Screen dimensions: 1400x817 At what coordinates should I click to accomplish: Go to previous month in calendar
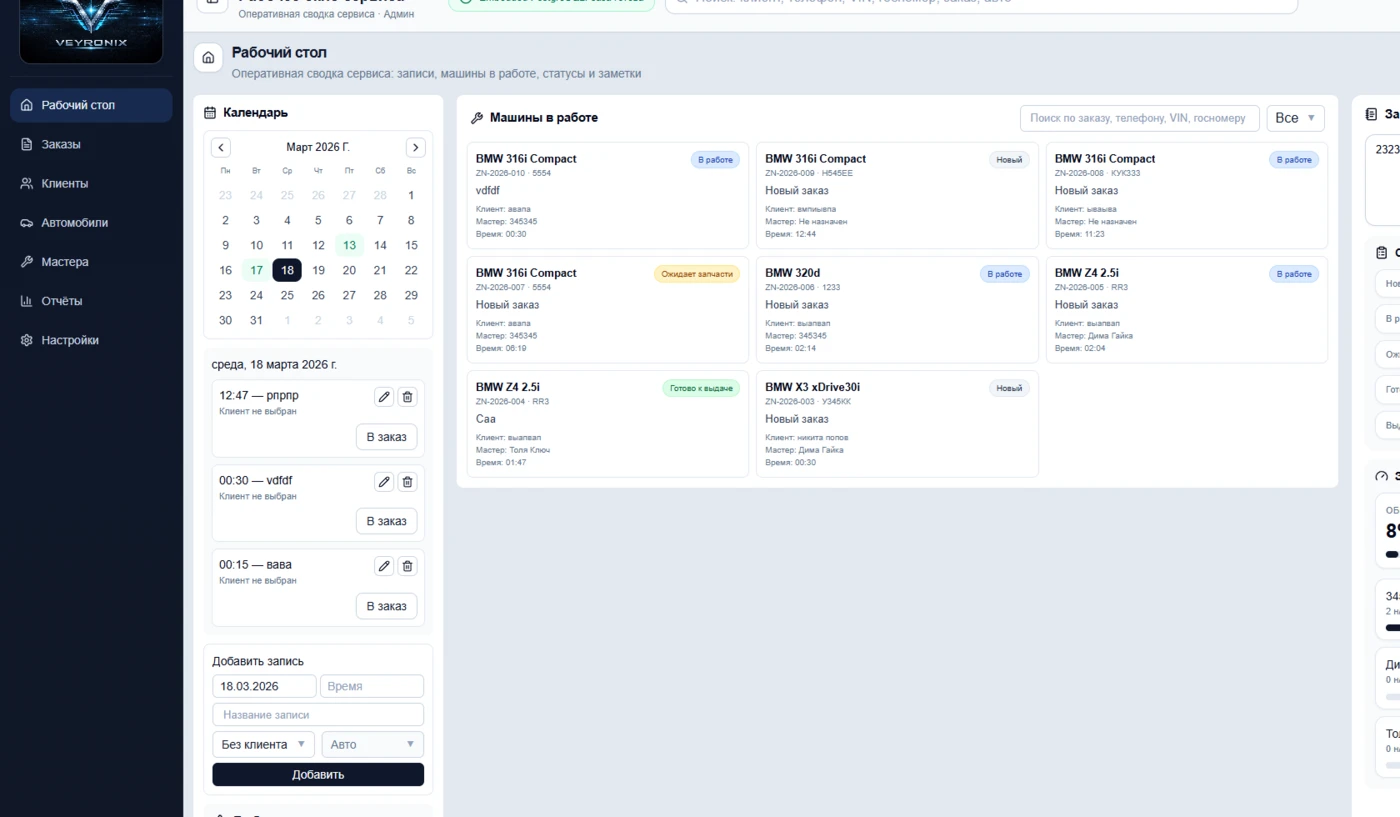click(x=221, y=147)
